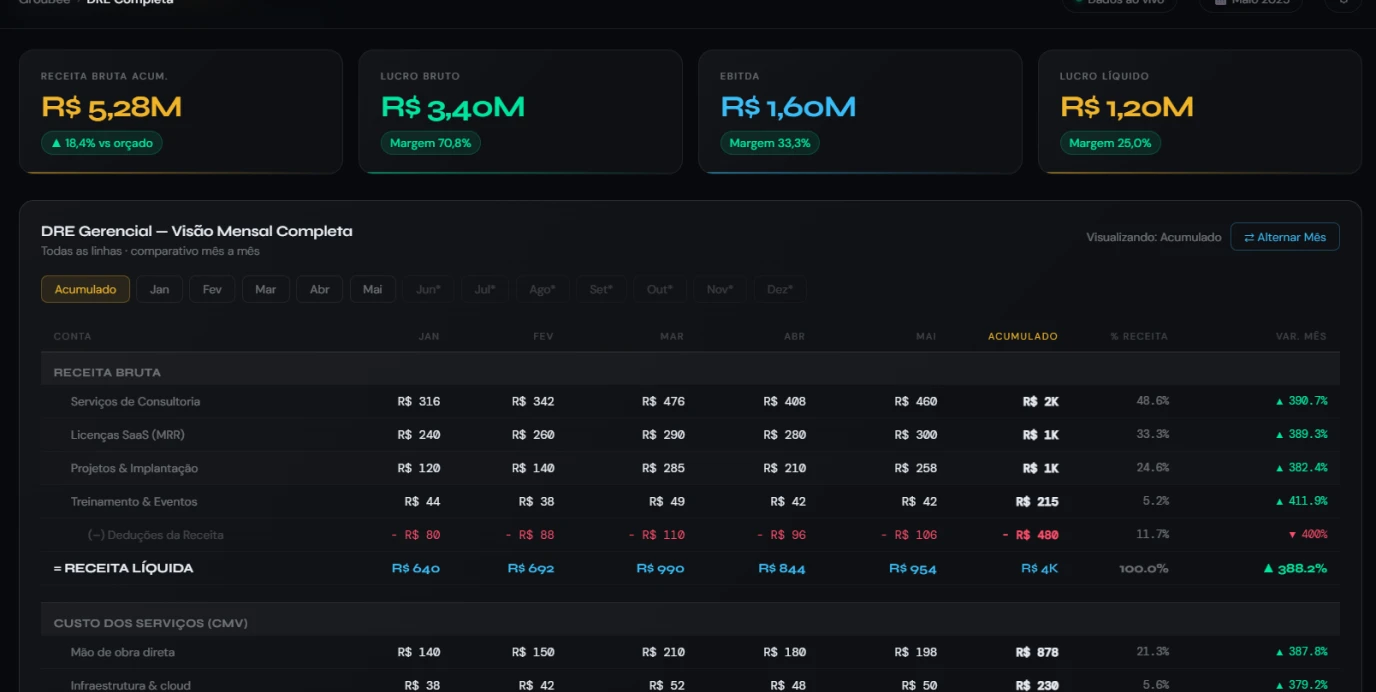Click the Dados ao vivo status pill
Viewport: 1376px width, 692px height.
(x=1119, y=3)
